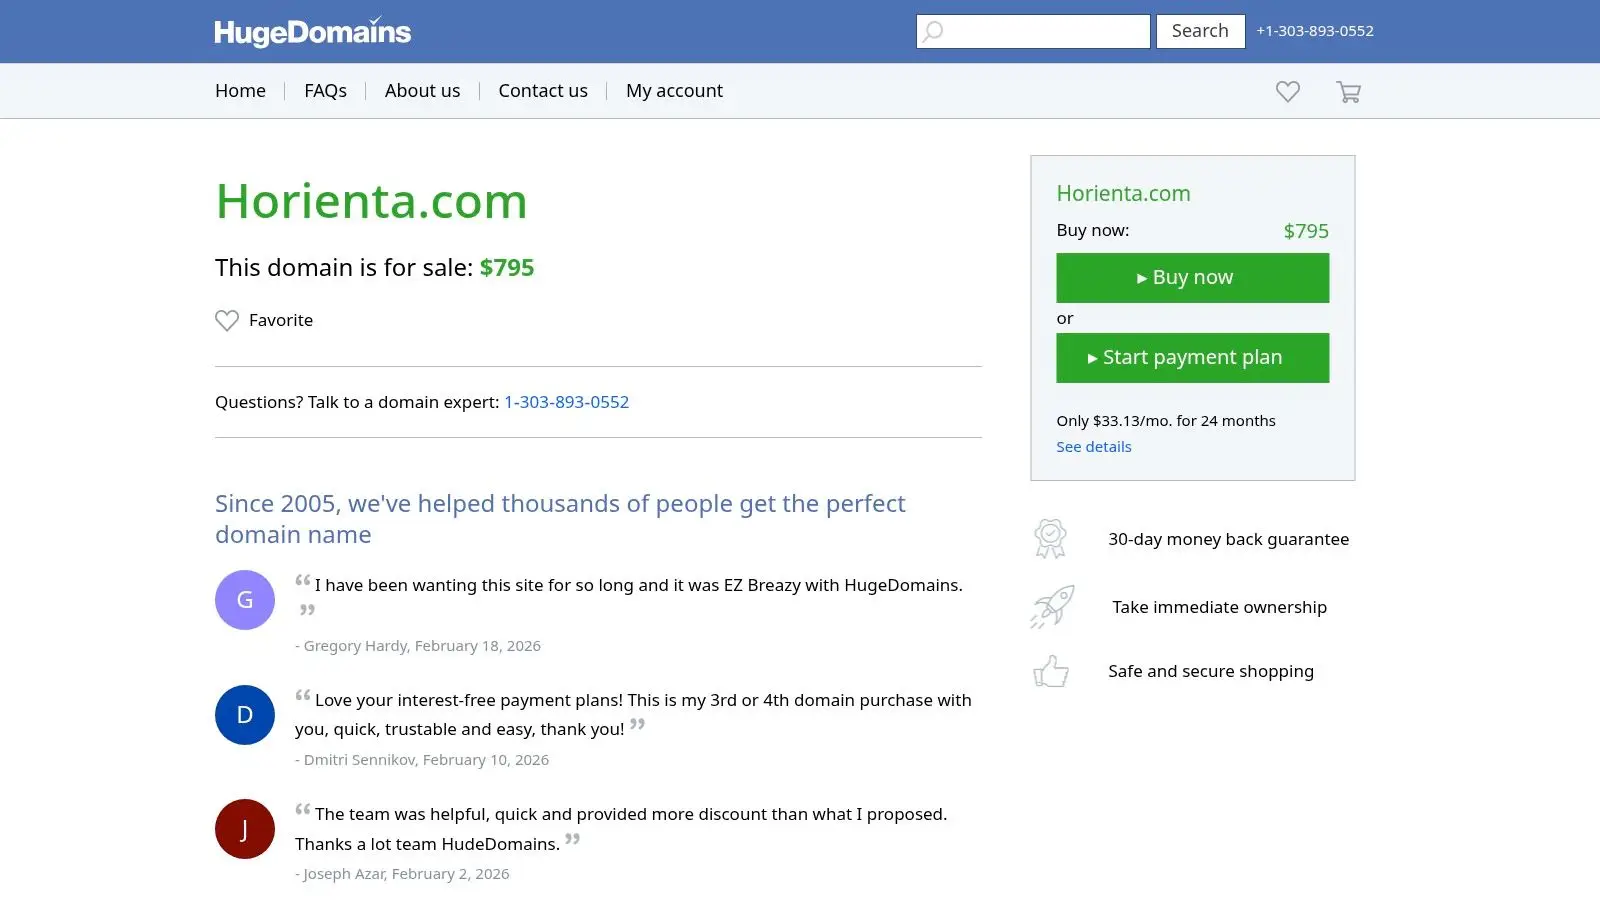Open Contact us
Image resolution: width=1600 pixels, height=900 pixels.
coord(542,90)
